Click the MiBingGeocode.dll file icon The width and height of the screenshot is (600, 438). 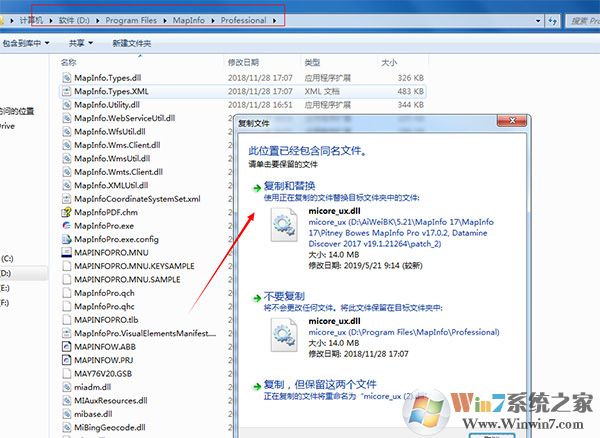[67, 427]
